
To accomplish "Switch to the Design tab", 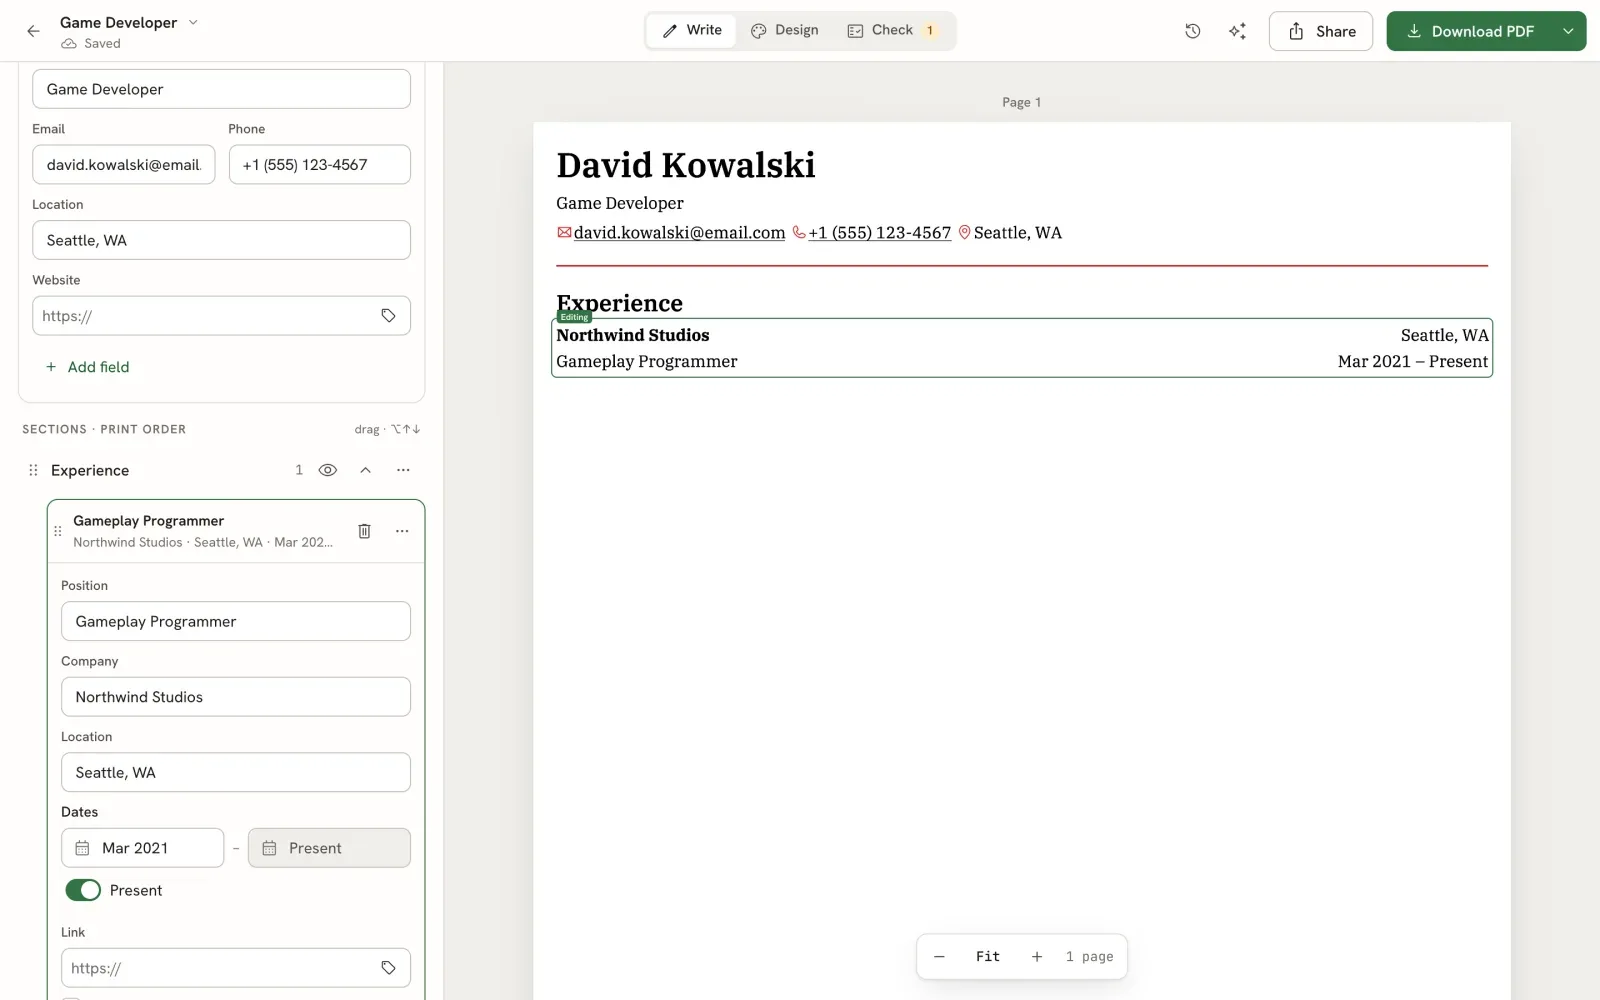I will (785, 30).
